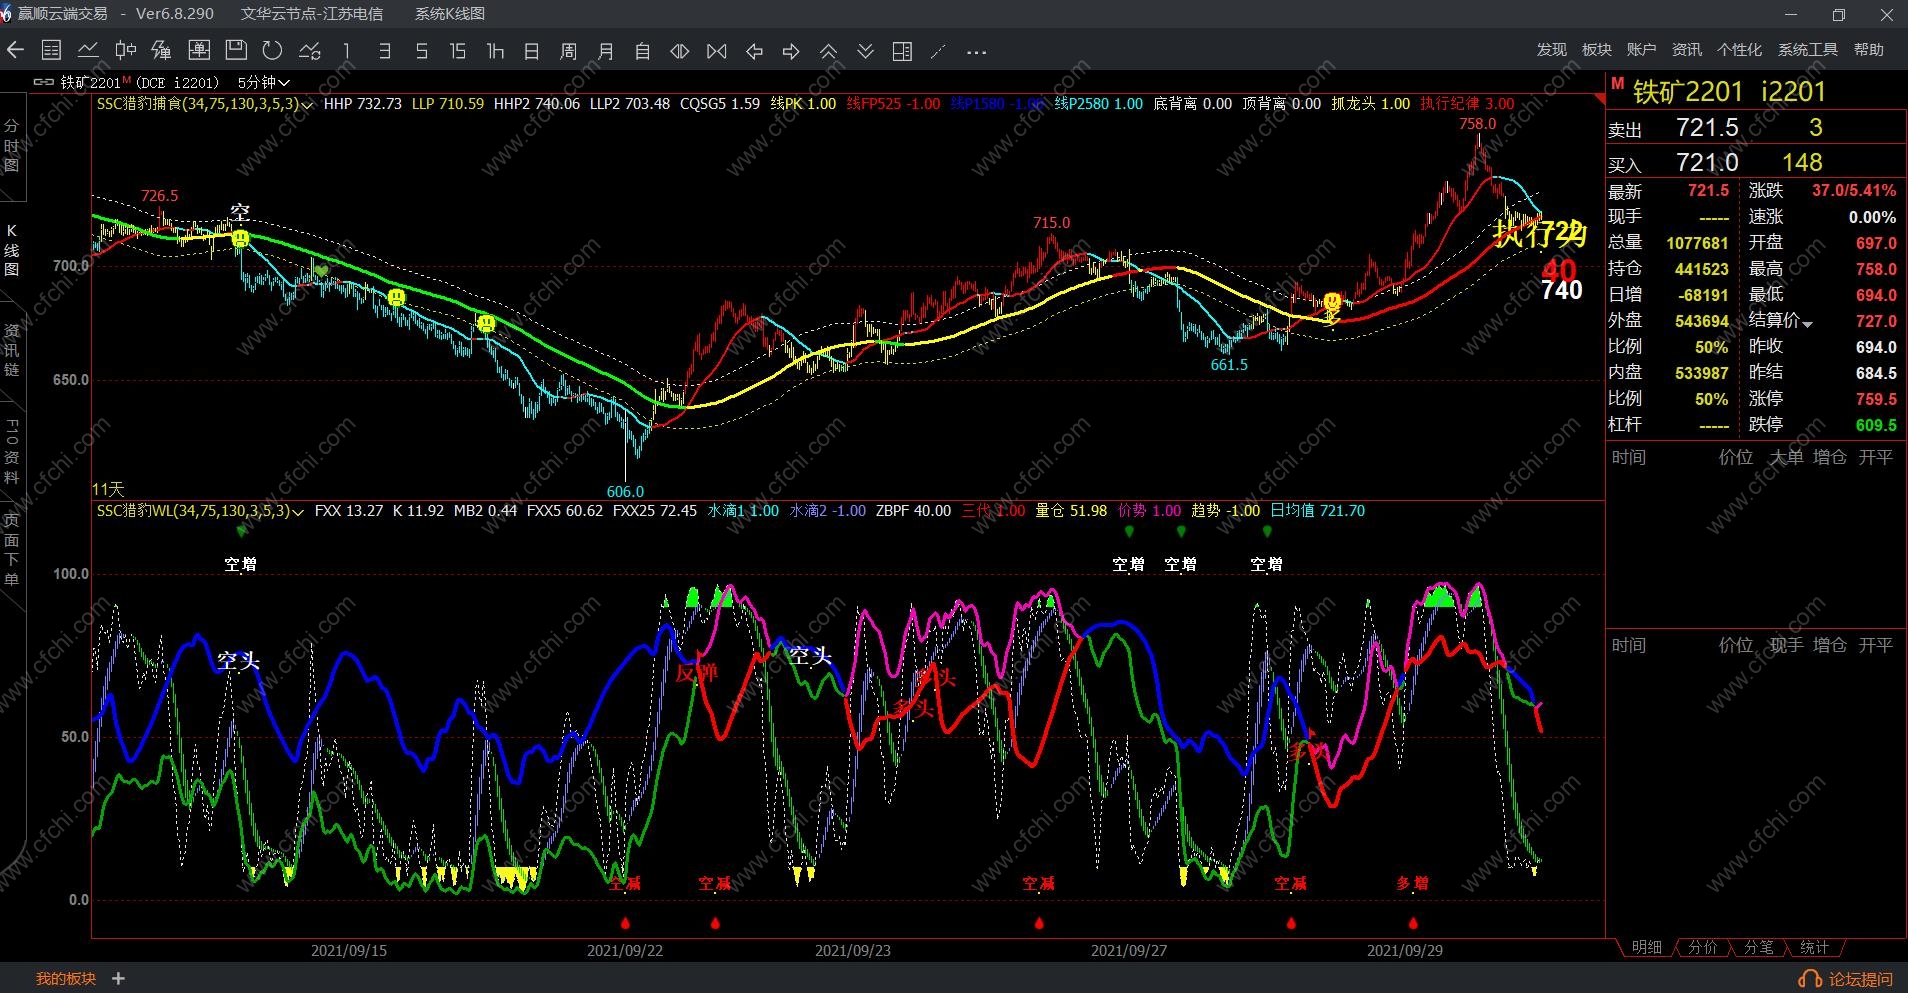The width and height of the screenshot is (1908, 993).
Task: Switch to the 1-hour (1h) period
Action: (x=495, y=51)
